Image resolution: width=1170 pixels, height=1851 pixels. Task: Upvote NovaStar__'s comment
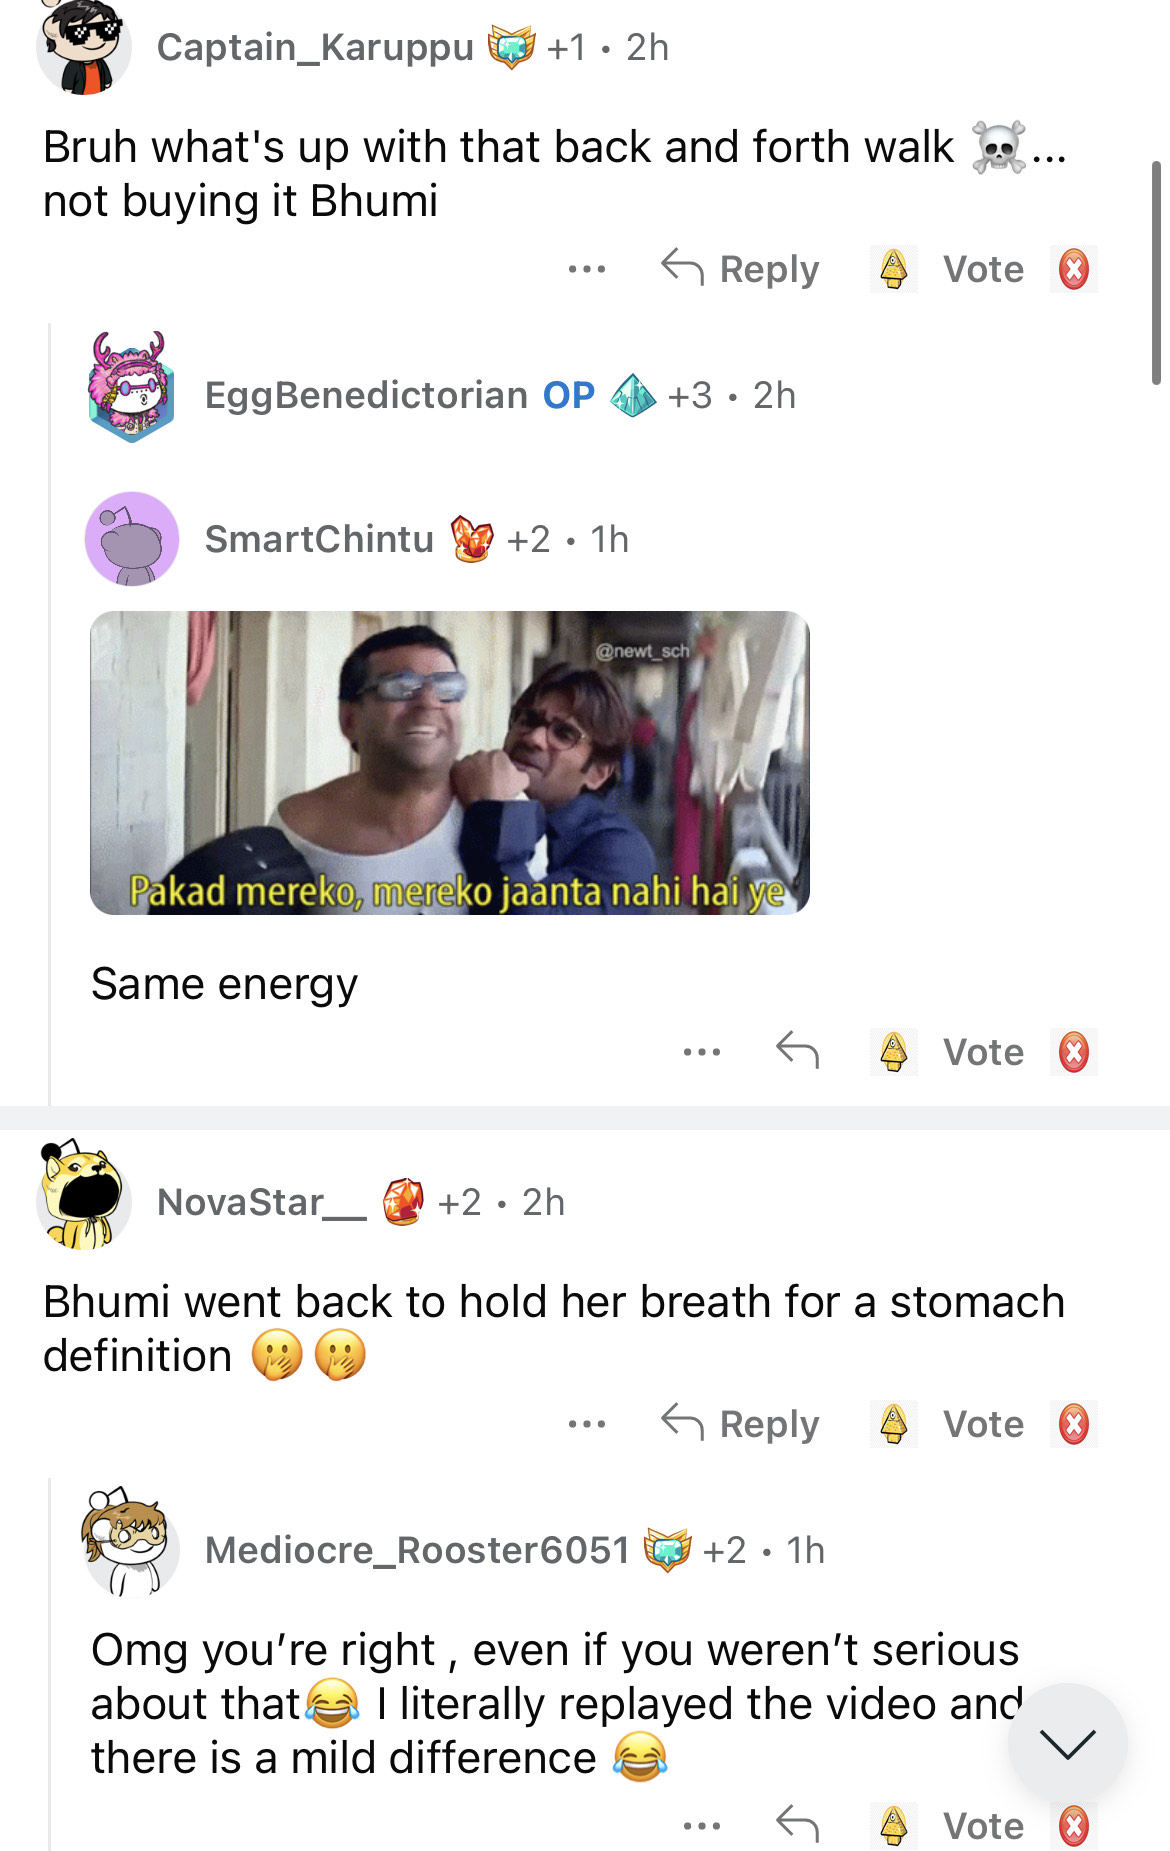pyautogui.click(x=894, y=1424)
